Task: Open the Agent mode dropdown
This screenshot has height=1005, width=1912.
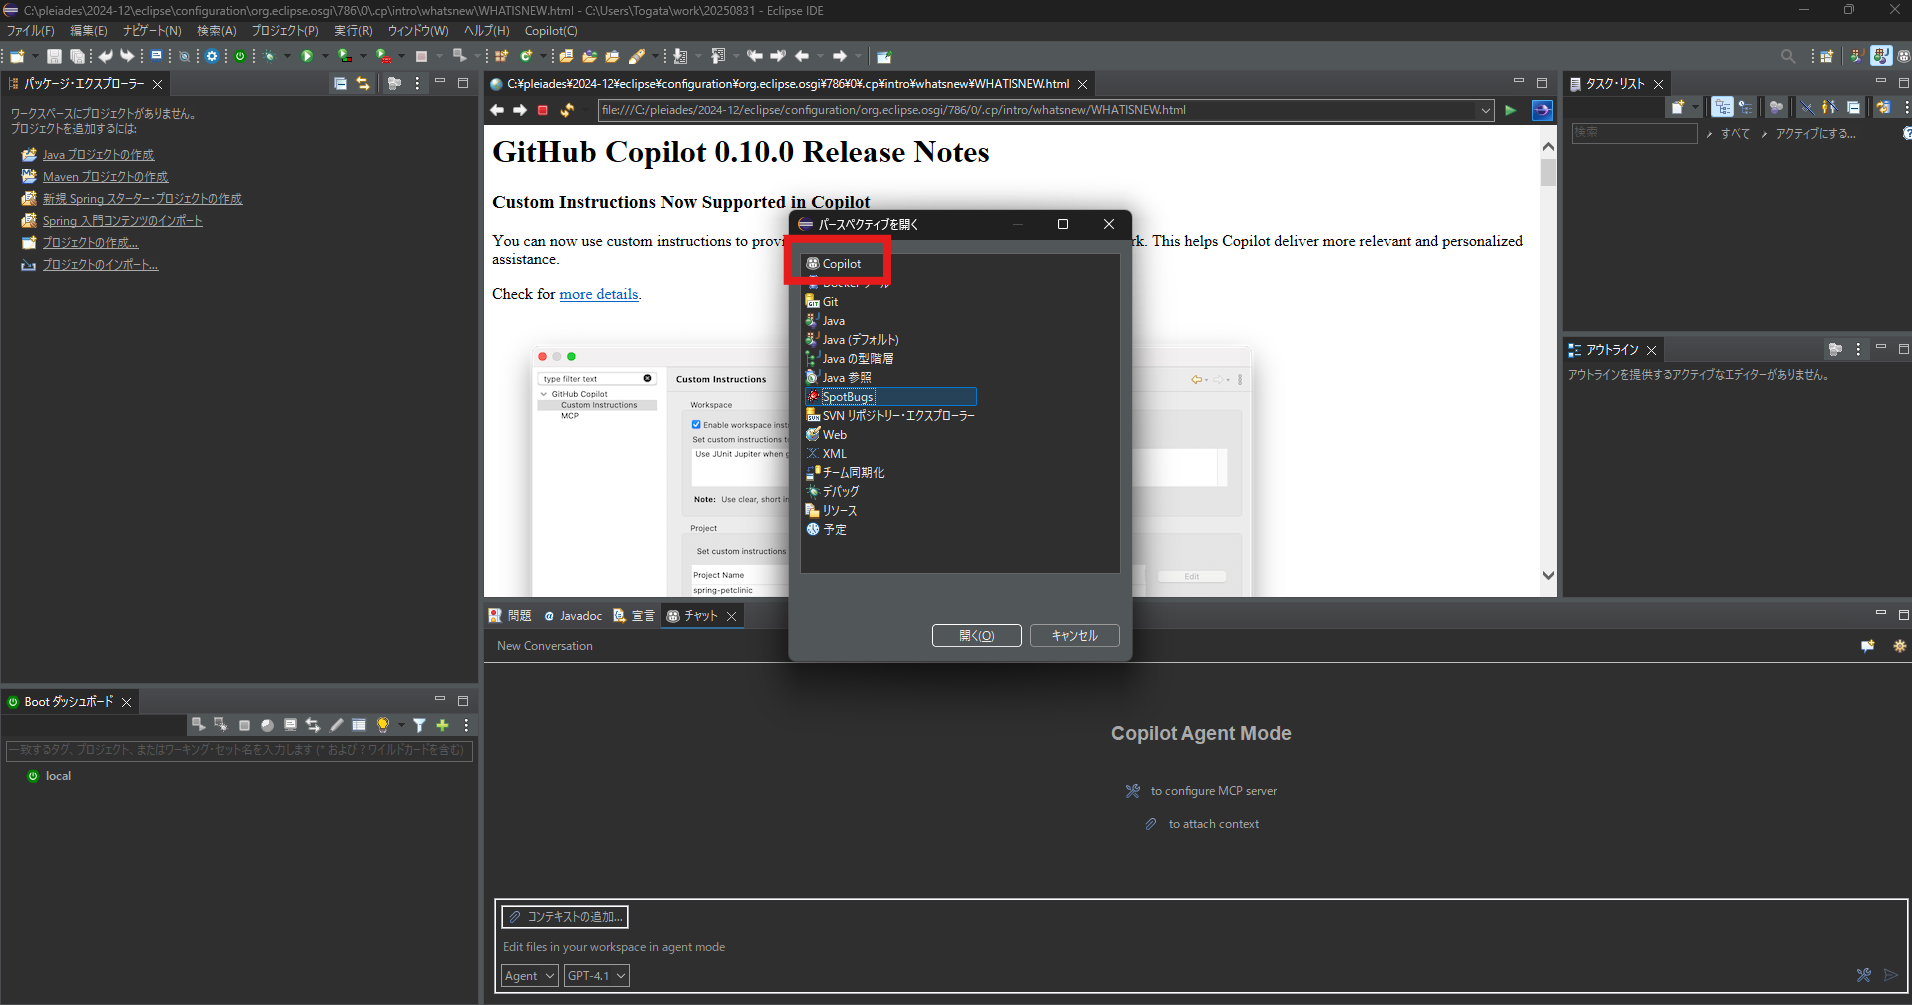Action: pyautogui.click(x=529, y=975)
